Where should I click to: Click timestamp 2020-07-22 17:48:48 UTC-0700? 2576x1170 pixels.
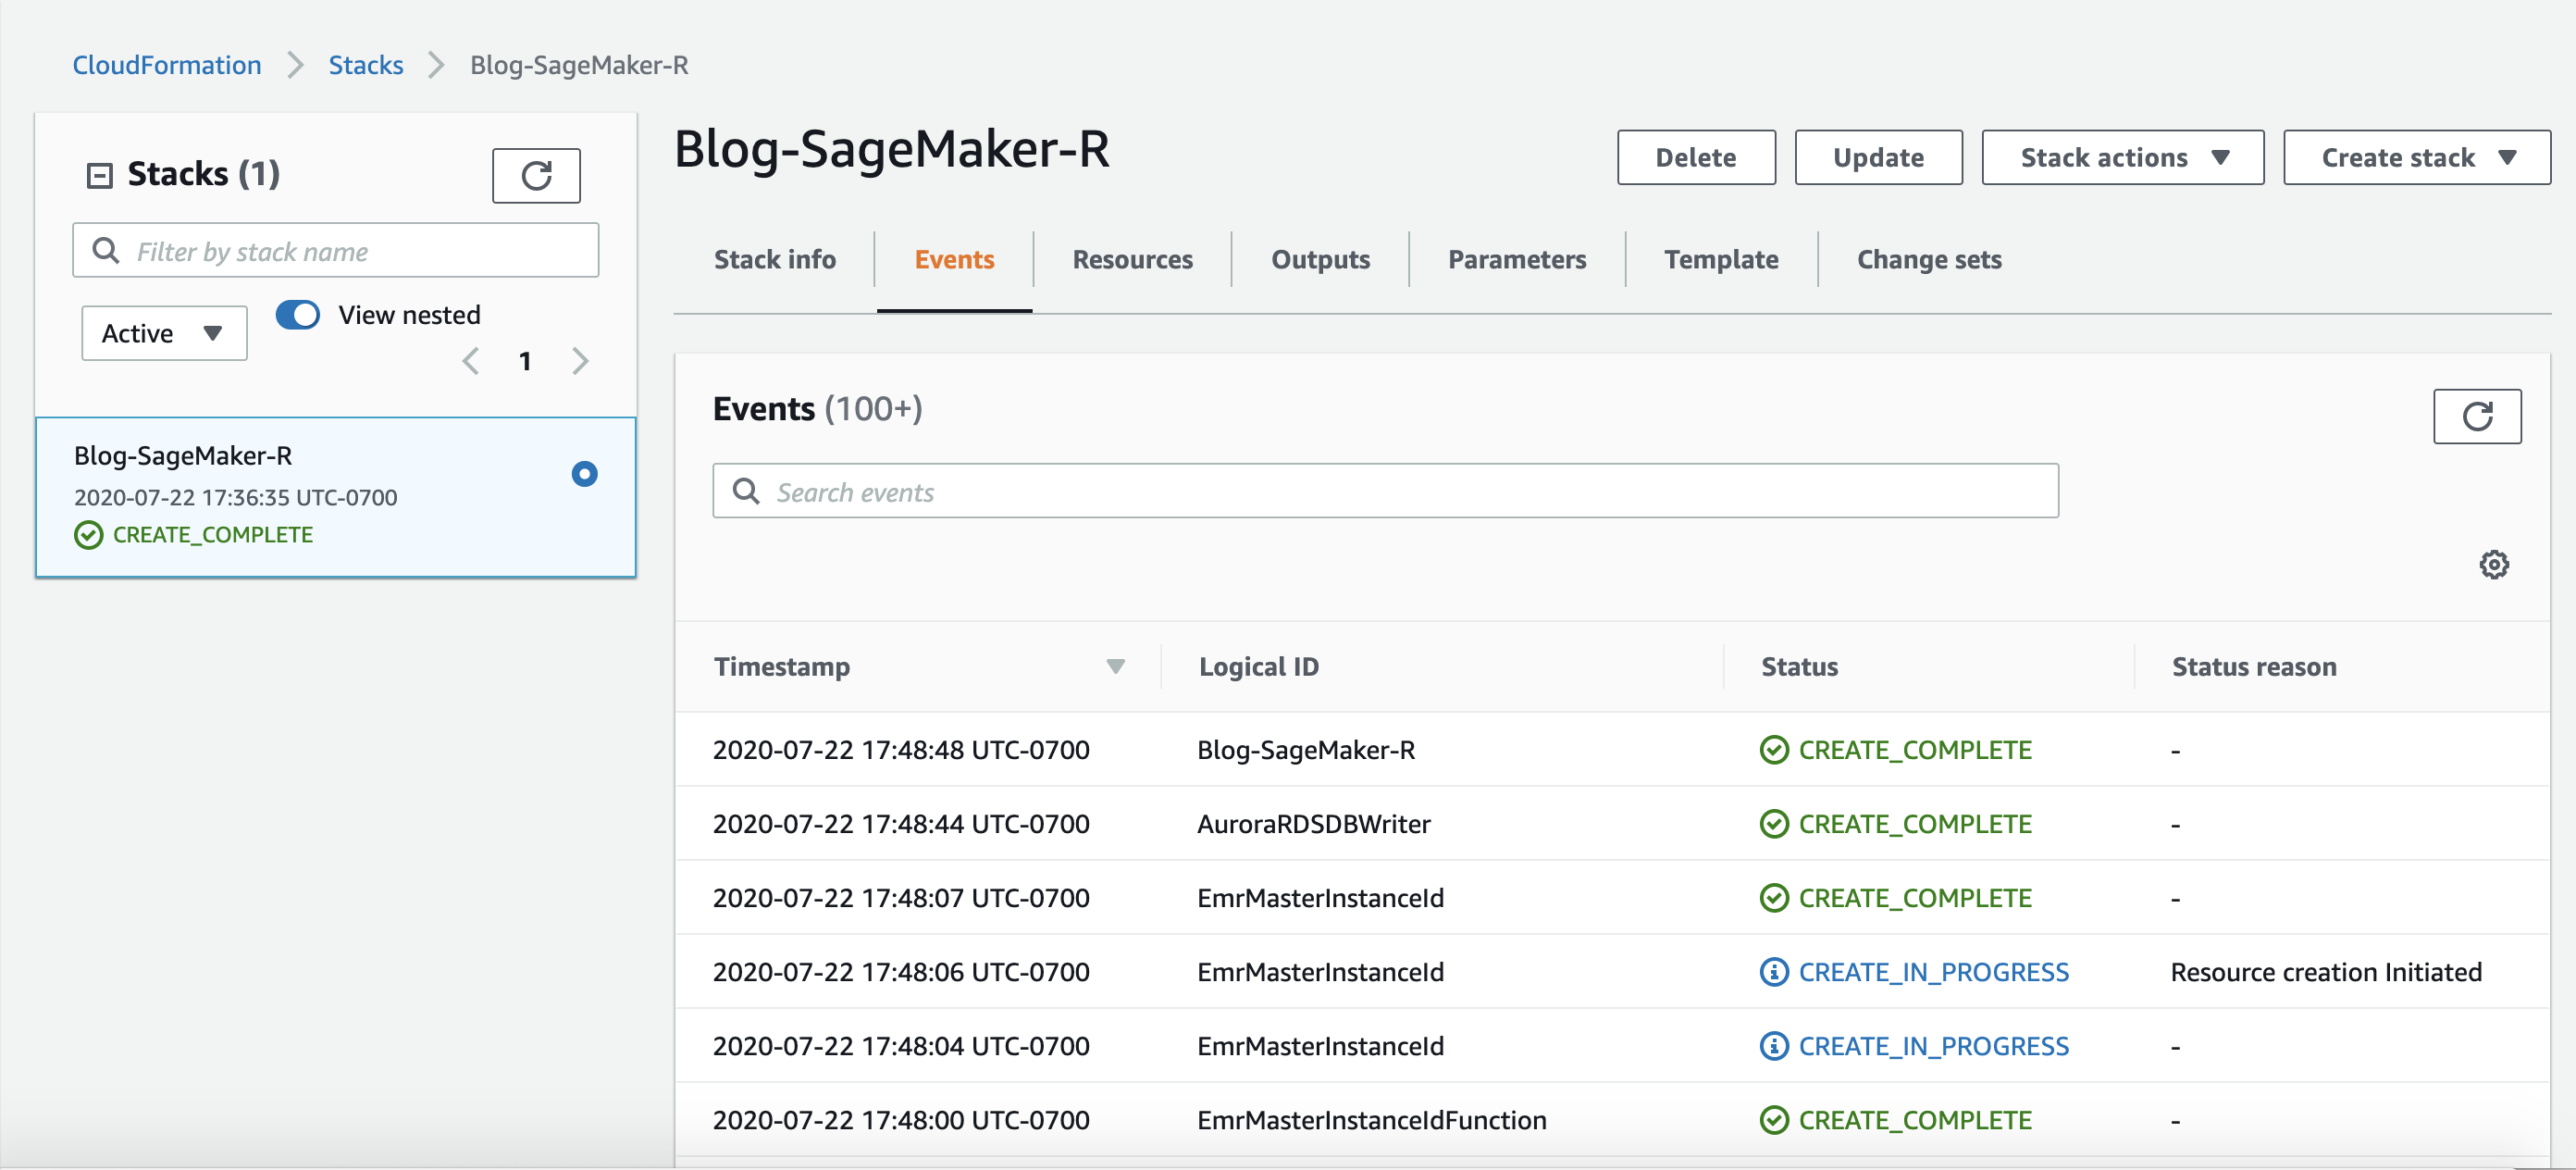[x=901, y=750]
